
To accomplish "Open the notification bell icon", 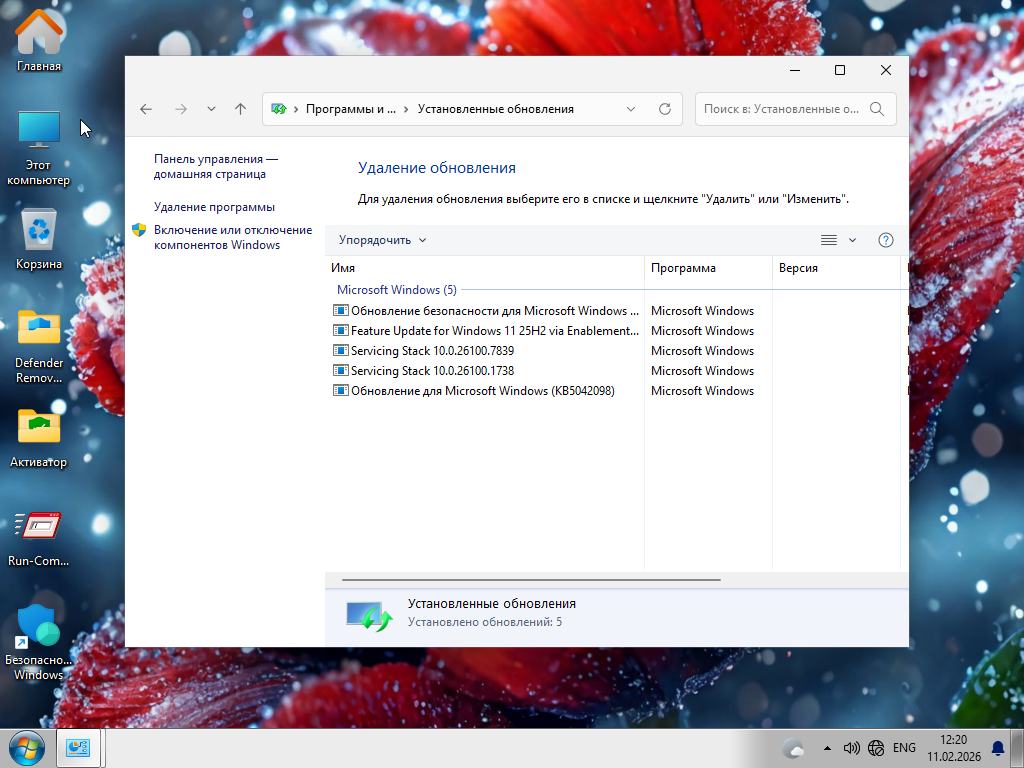I will point(997,748).
